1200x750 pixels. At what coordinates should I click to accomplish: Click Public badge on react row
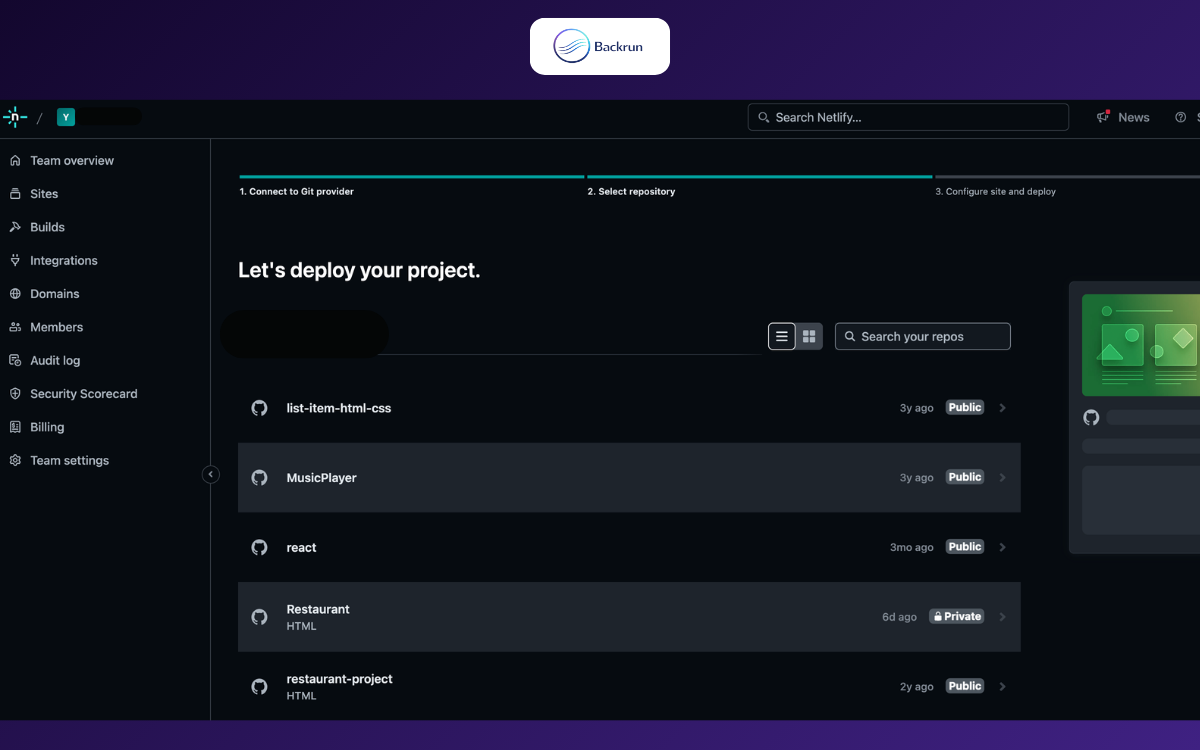965,547
